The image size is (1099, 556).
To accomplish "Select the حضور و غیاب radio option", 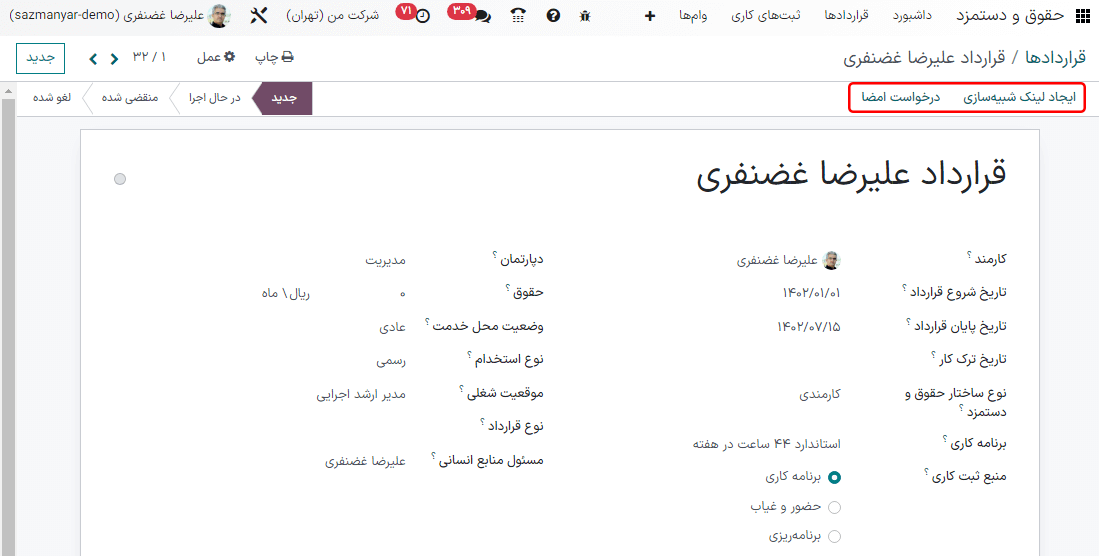I will pyautogui.click(x=834, y=507).
